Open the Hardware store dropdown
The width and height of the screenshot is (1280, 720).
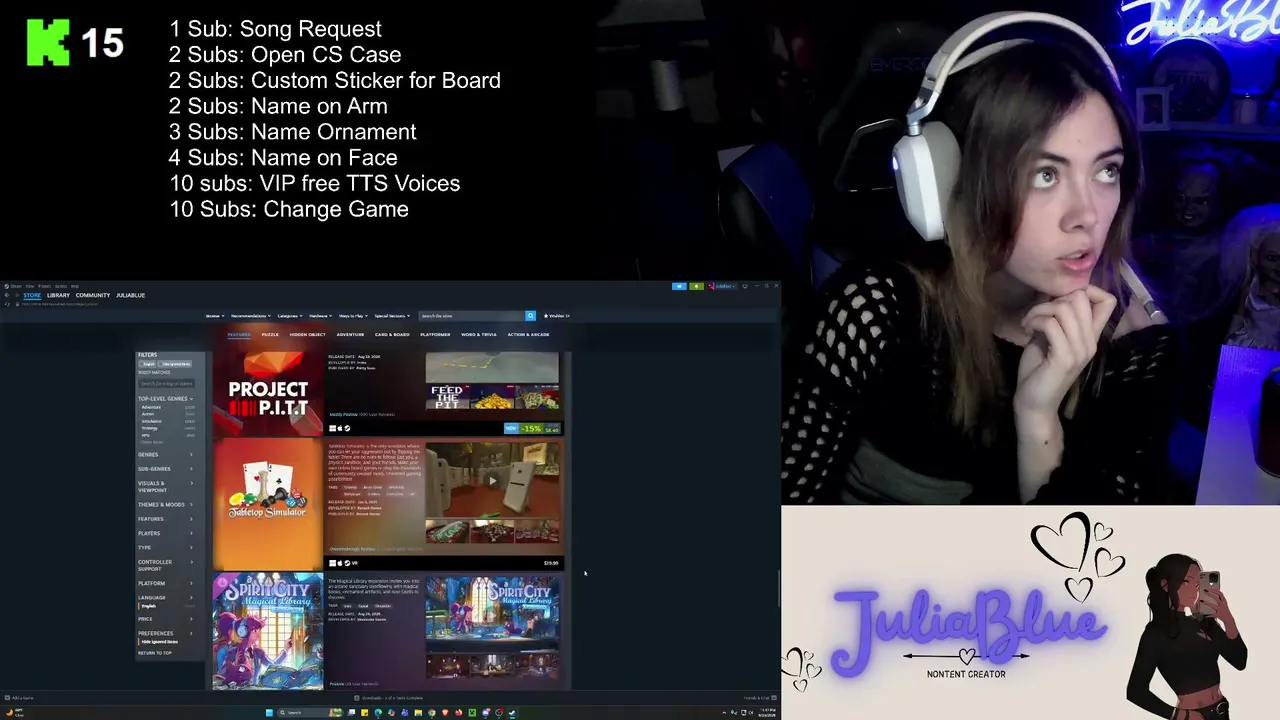(x=321, y=316)
